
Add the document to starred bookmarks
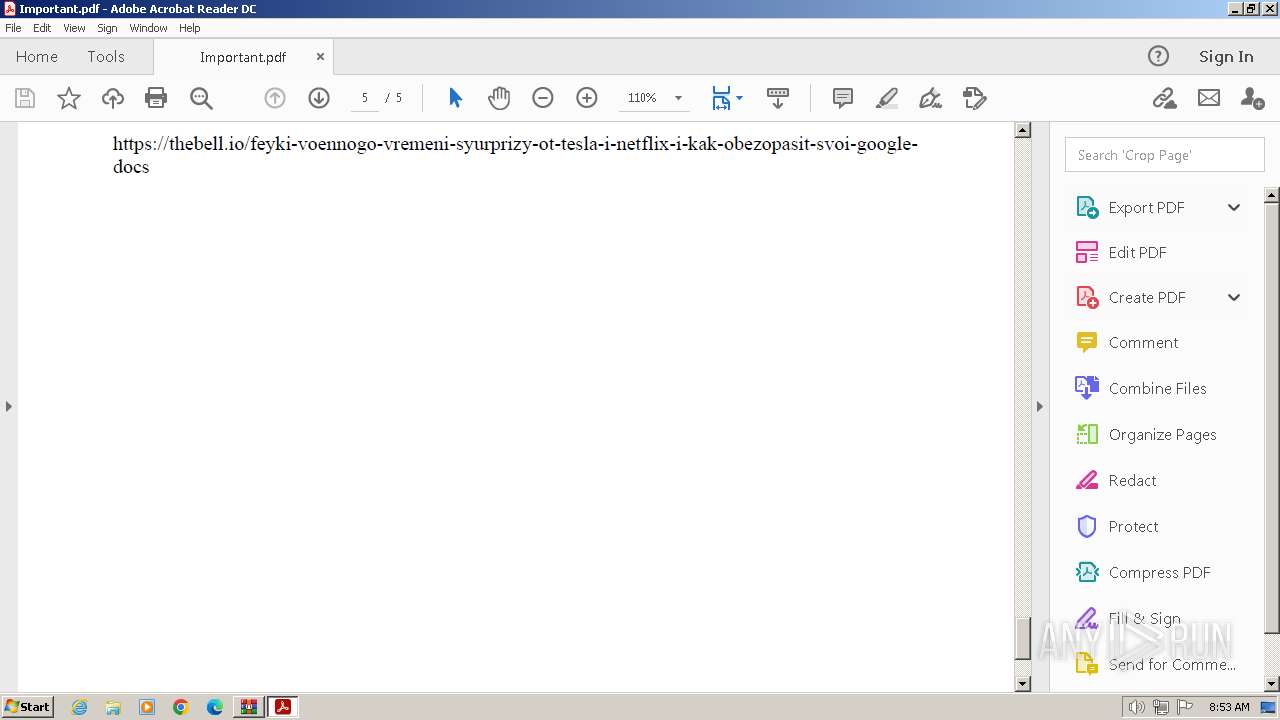69,98
